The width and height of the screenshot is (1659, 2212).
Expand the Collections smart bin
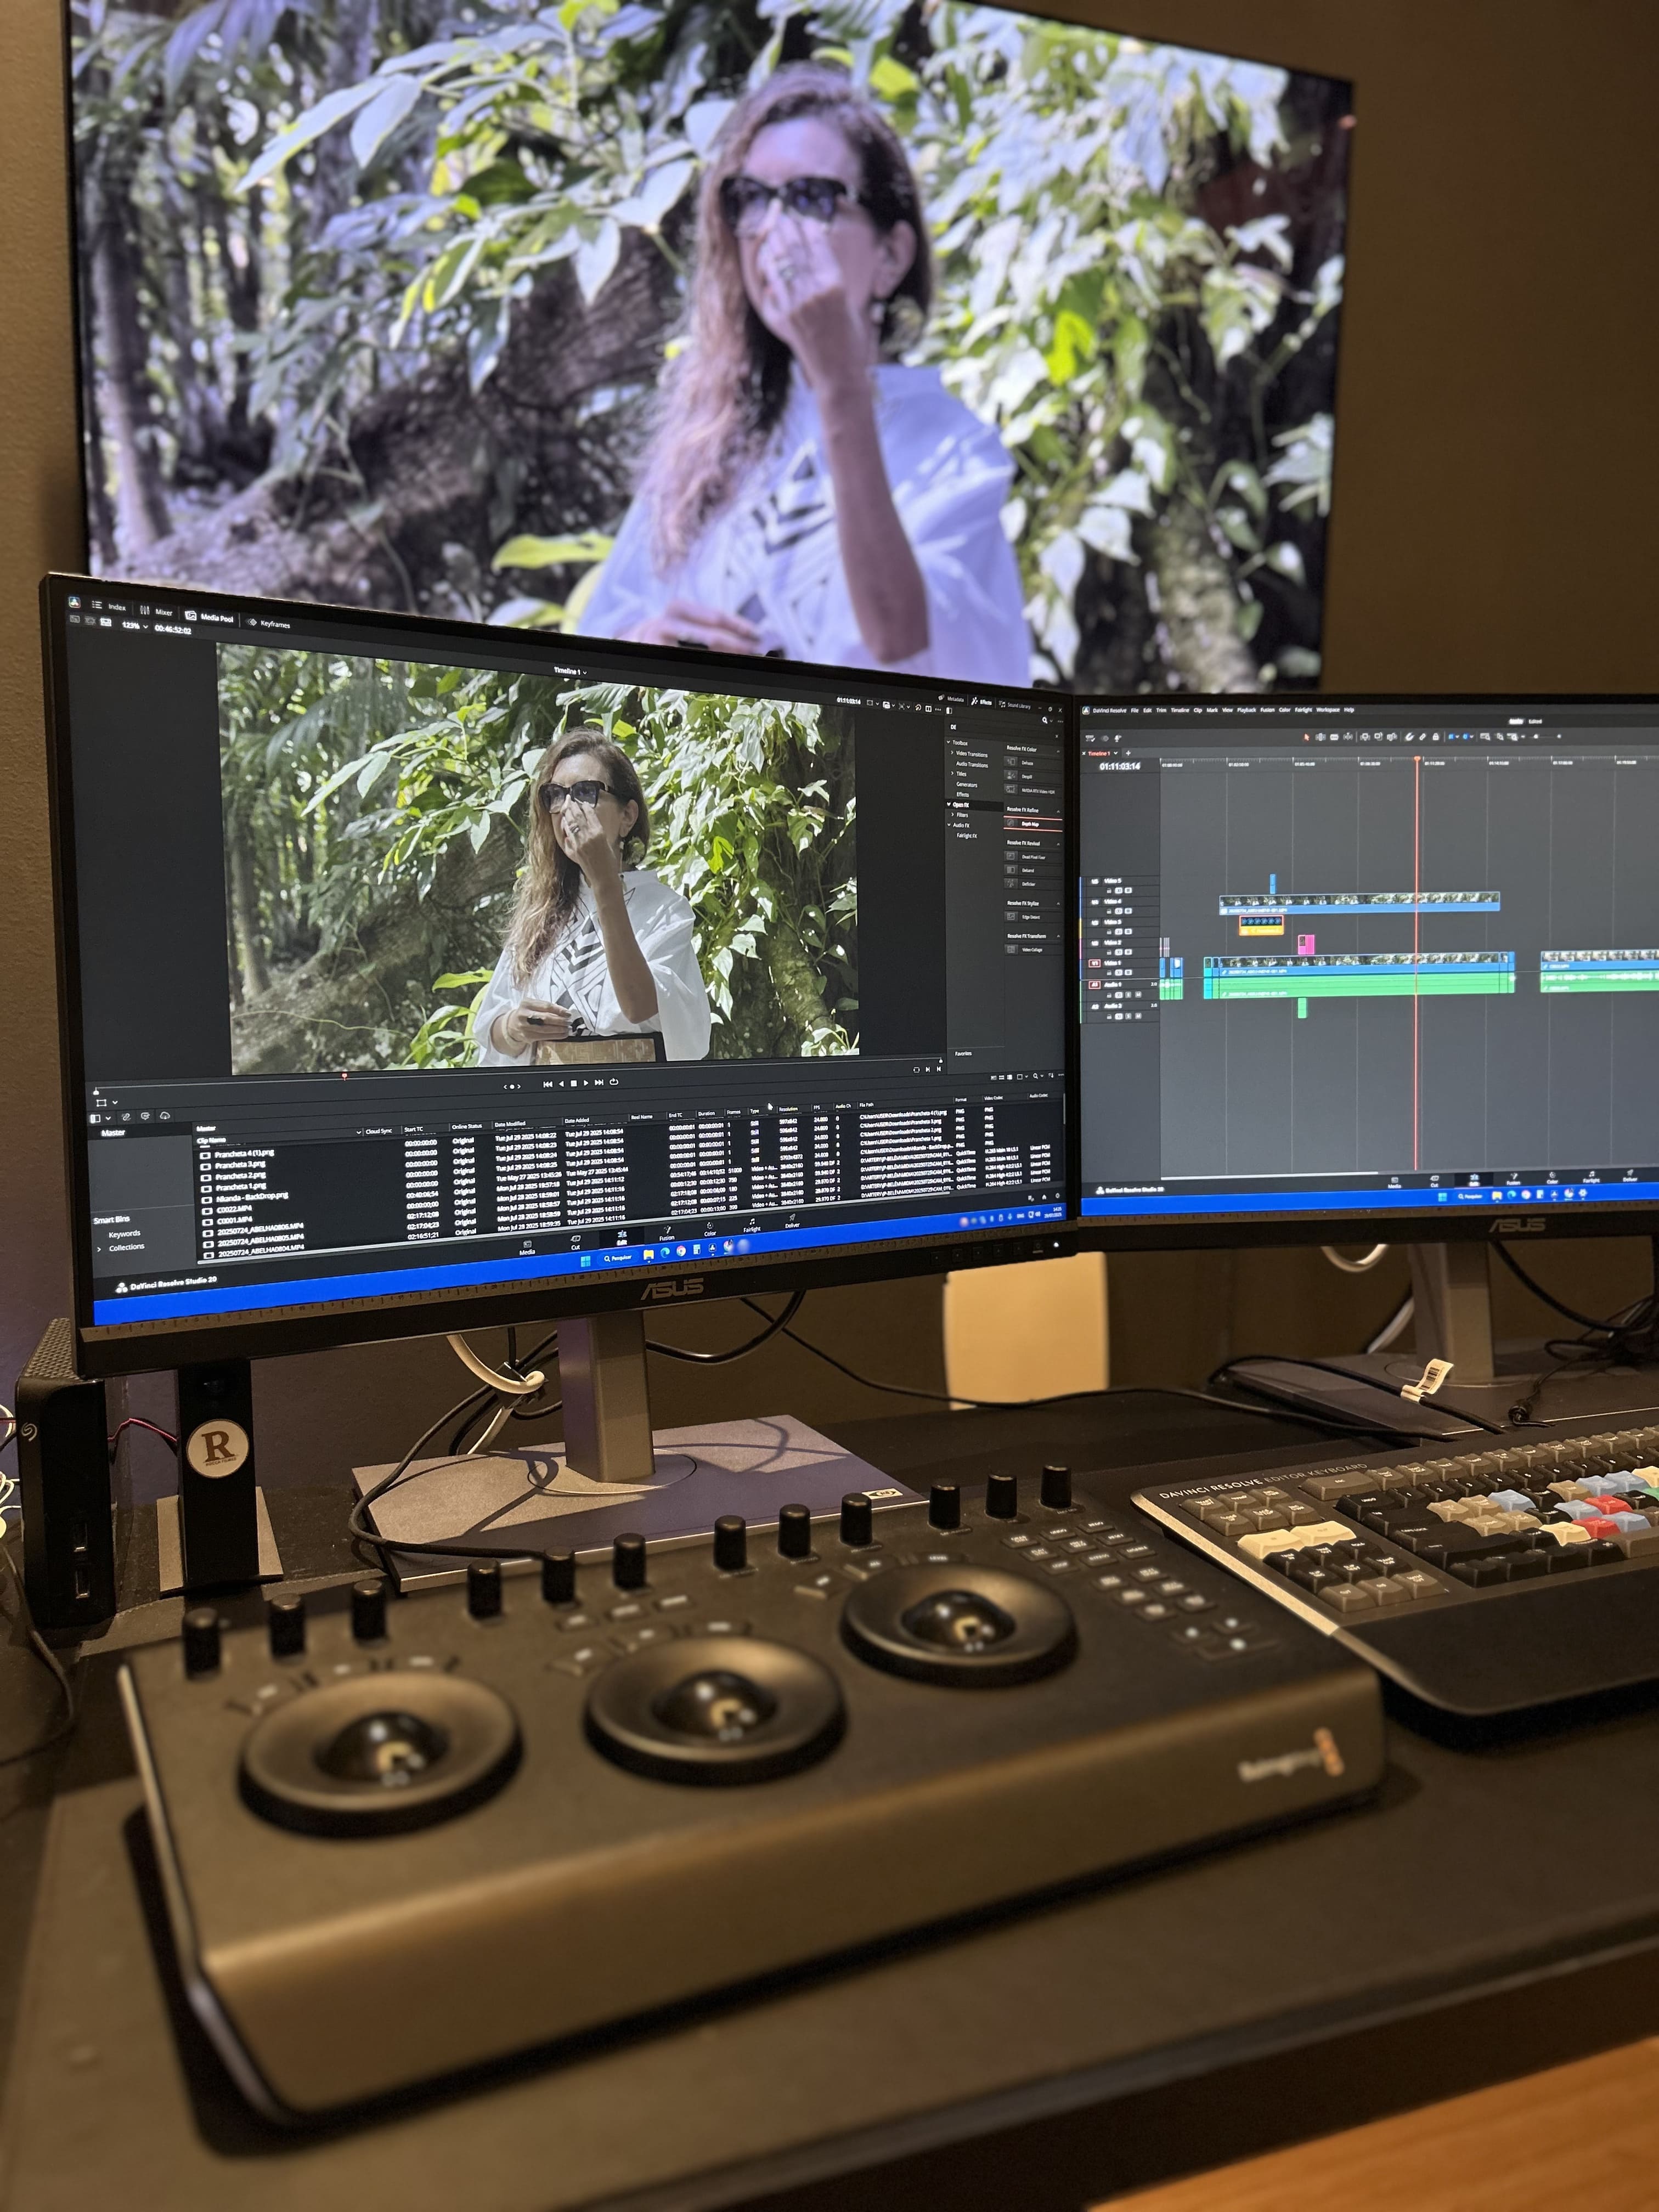(x=98, y=1249)
